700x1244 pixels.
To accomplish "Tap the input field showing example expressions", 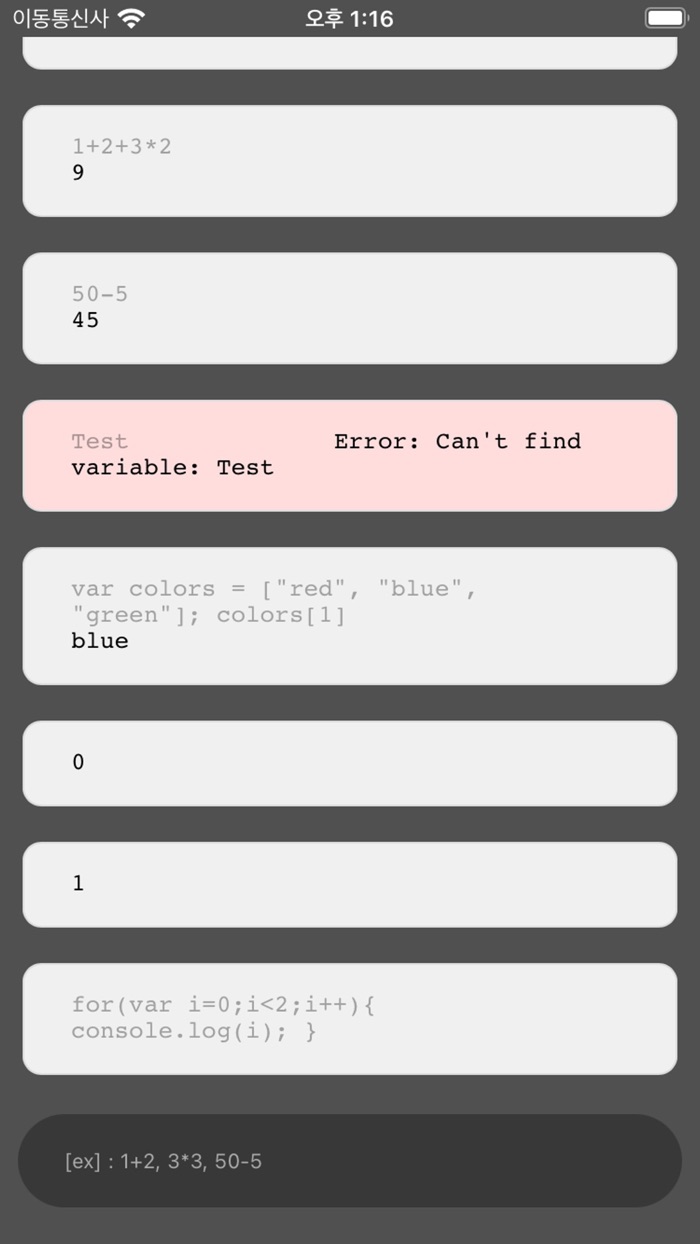I will point(350,1161).
